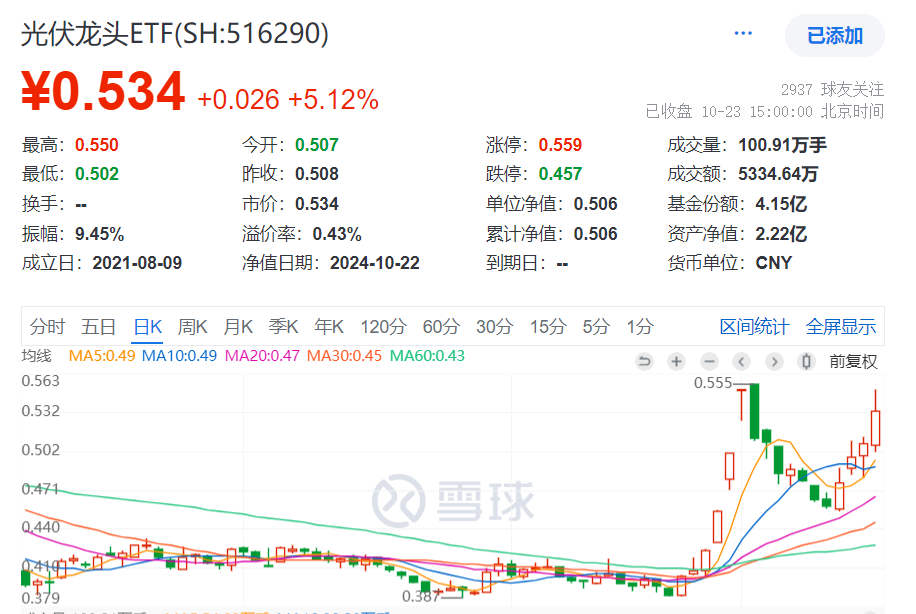Switch to the 5分 interval tab
The image size is (916, 614).
tap(596, 327)
